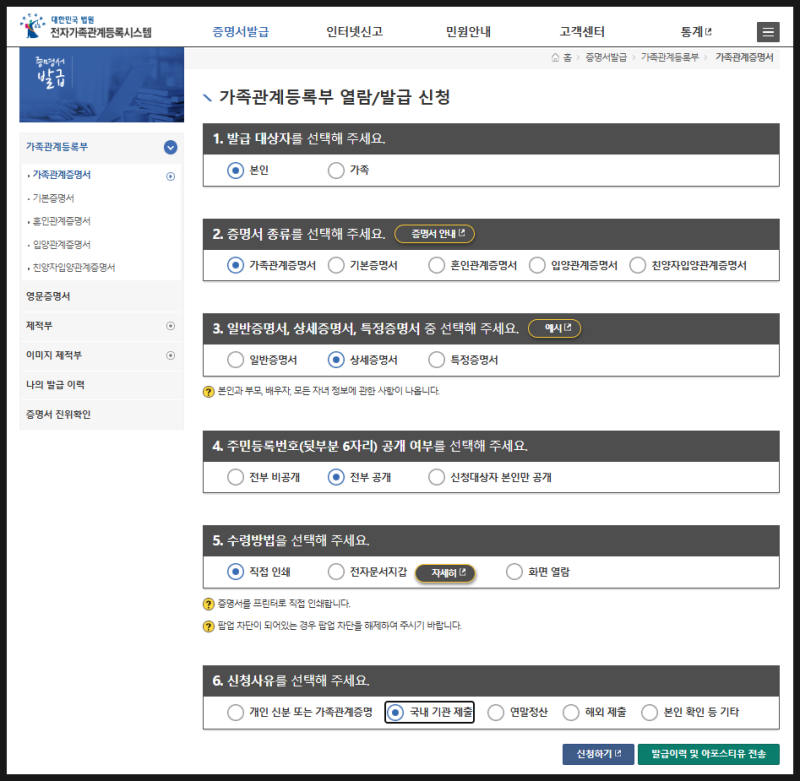Open 기본증명서 in the sidebar
Image resolution: width=800 pixels, height=781 pixels.
point(54,198)
